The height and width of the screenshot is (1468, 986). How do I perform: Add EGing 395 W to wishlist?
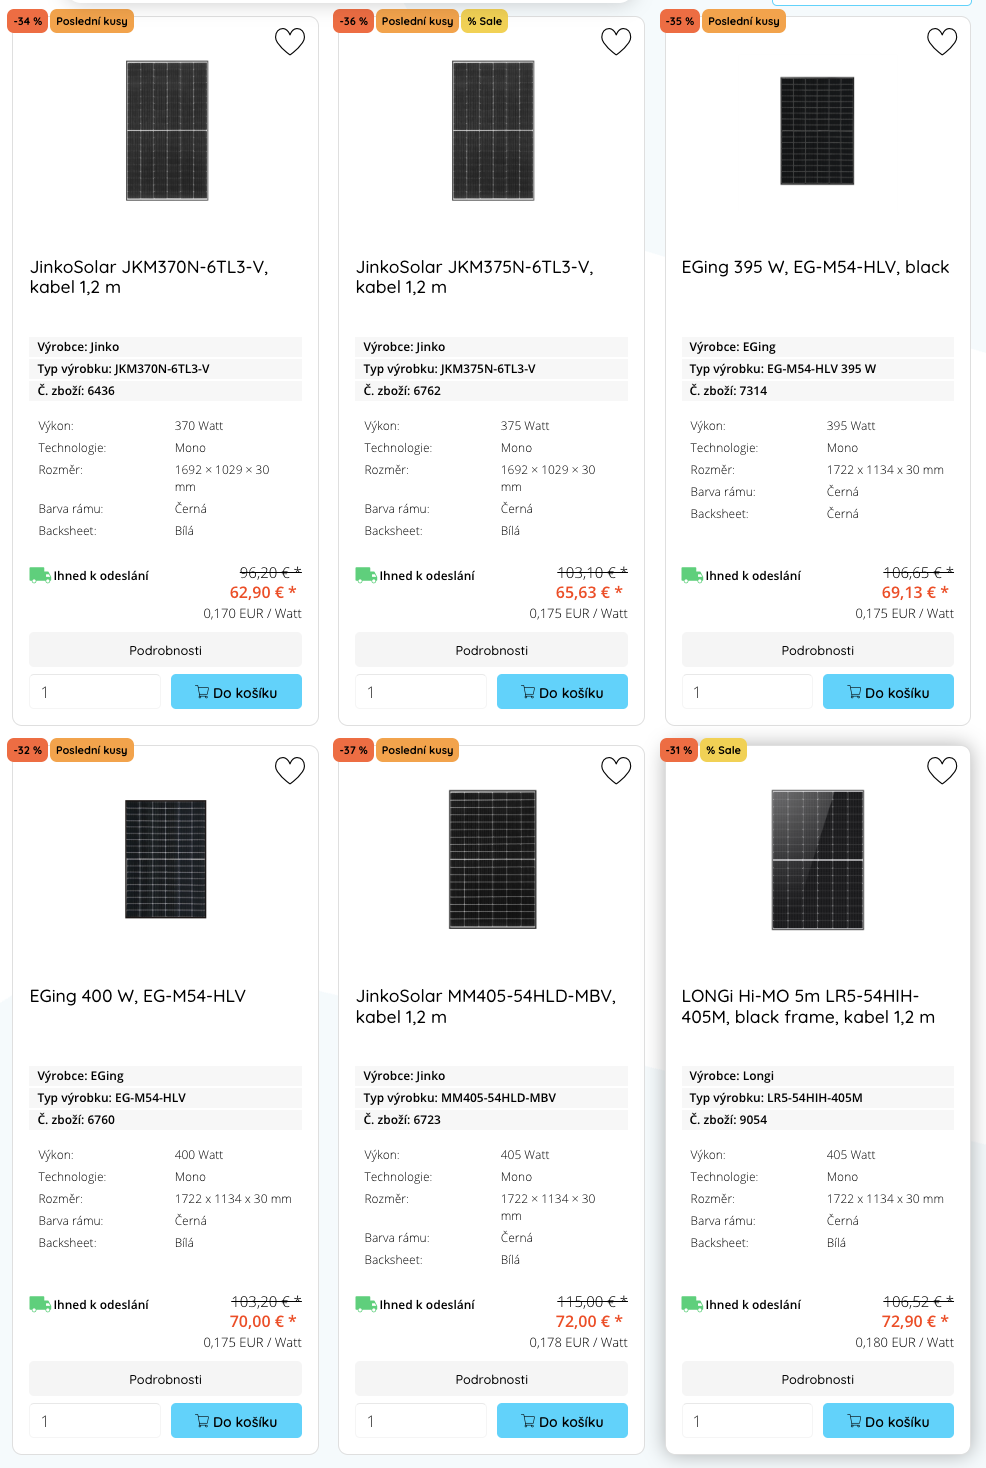[x=942, y=41]
